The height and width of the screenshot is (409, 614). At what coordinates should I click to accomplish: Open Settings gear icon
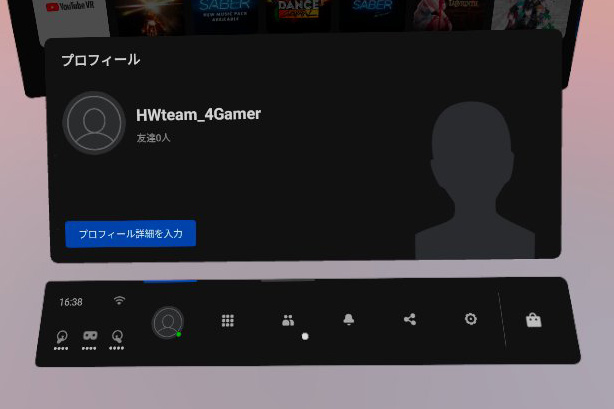pos(470,319)
